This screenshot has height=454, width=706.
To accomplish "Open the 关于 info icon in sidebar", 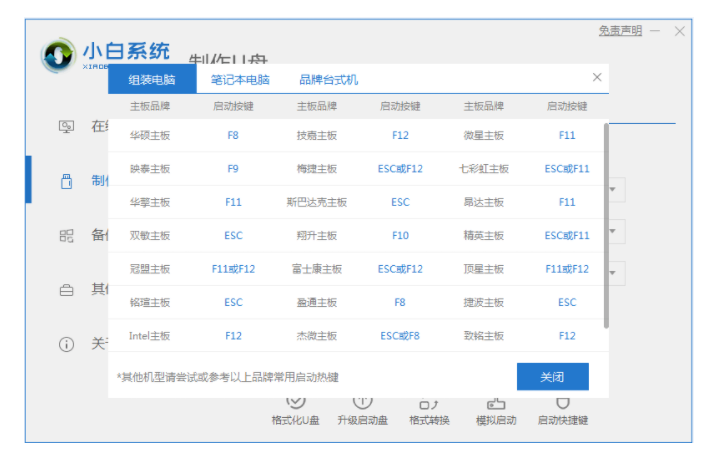I will coord(67,344).
